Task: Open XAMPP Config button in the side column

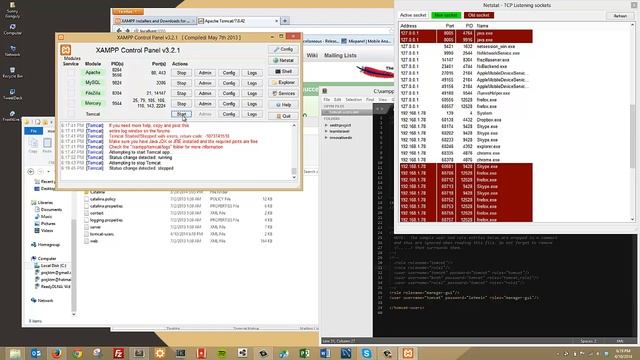Action: [x=283, y=49]
